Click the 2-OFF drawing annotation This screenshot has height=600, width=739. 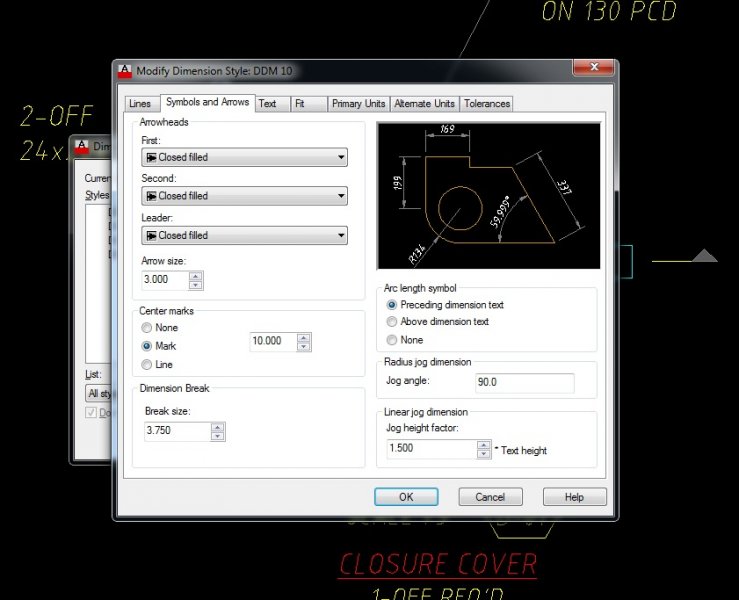56,116
